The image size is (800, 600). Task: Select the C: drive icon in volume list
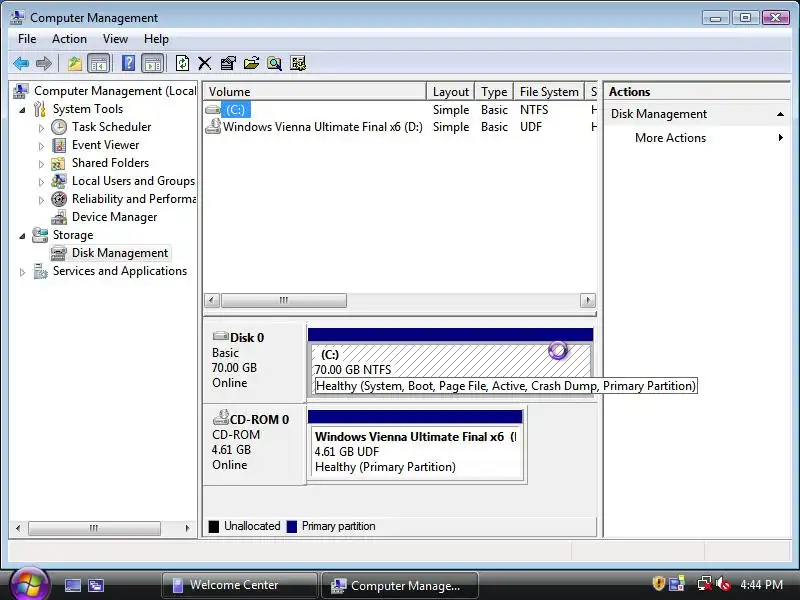tap(213, 110)
